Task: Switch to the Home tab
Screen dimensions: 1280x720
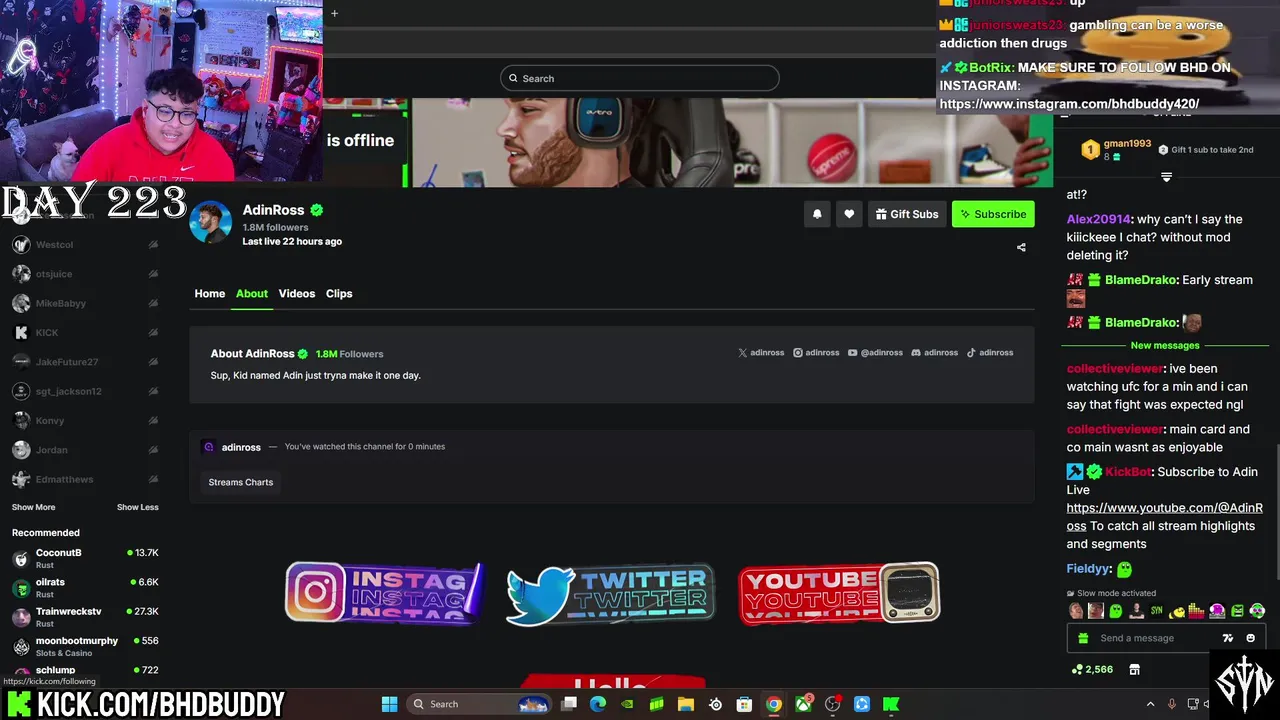Action: (x=210, y=293)
